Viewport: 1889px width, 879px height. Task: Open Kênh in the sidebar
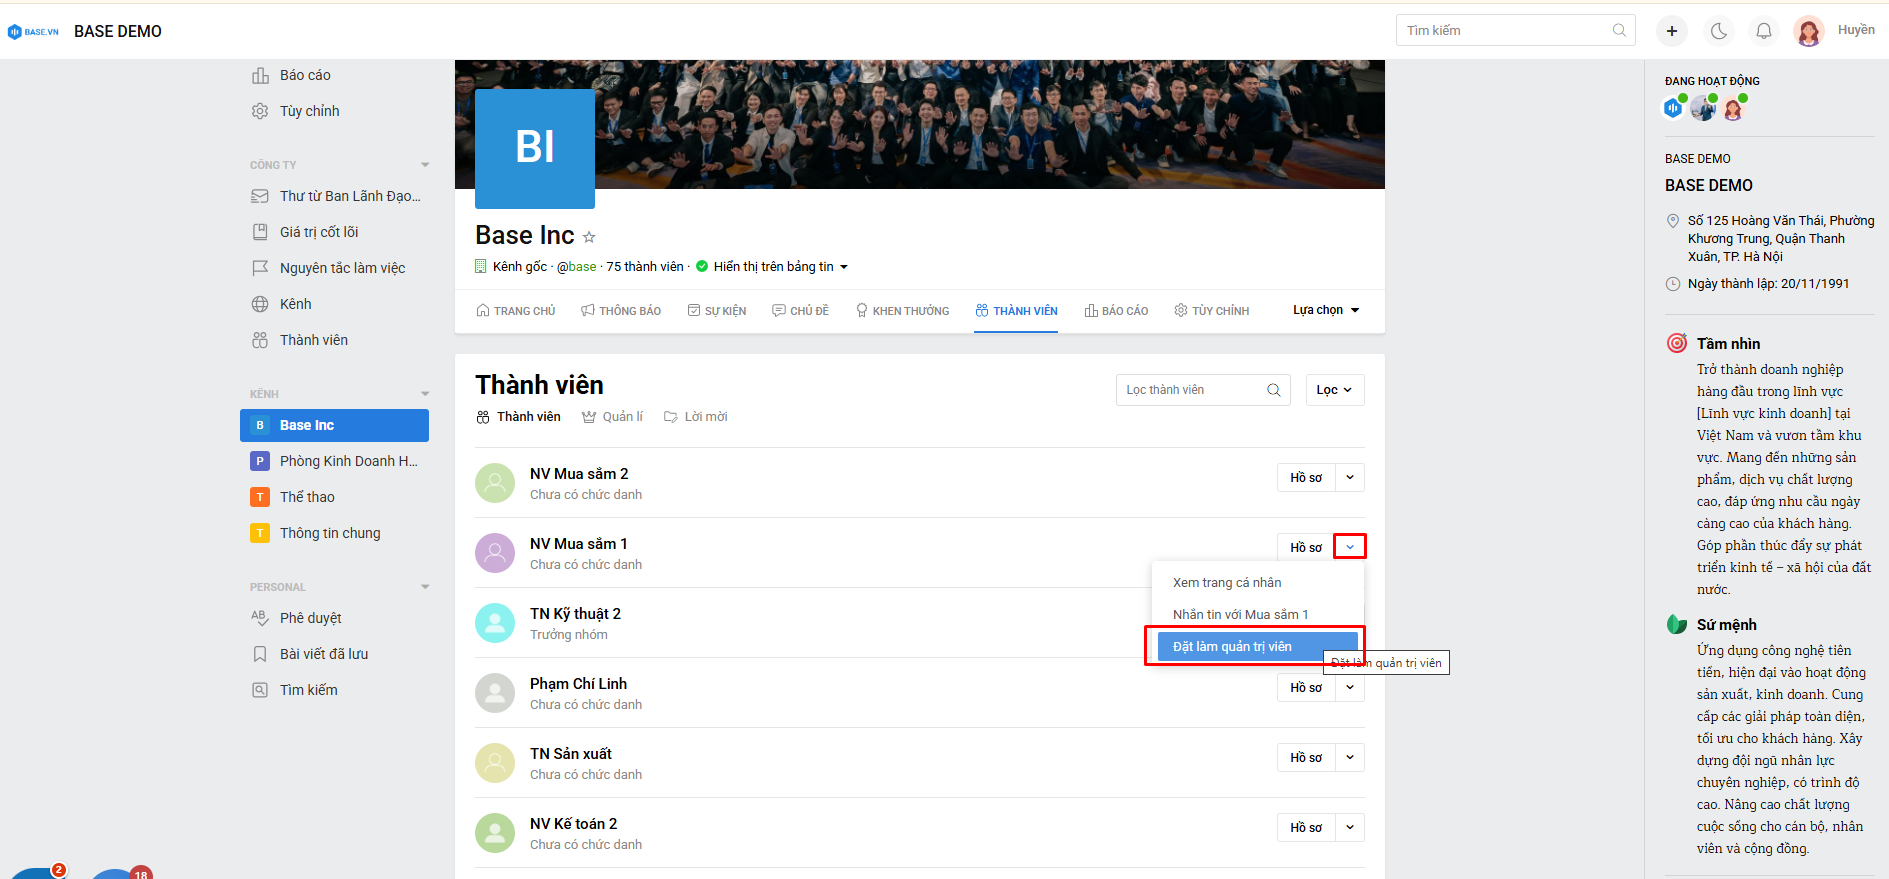click(x=295, y=304)
